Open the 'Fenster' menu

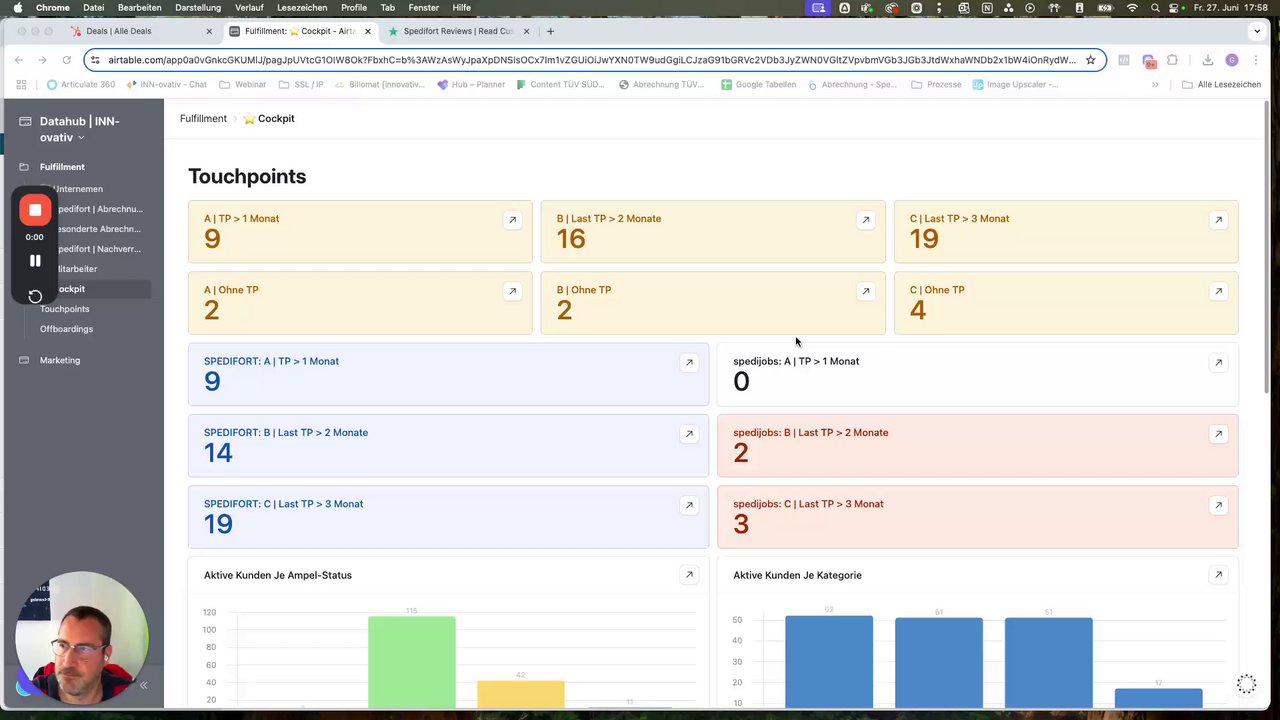(x=423, y=8)
